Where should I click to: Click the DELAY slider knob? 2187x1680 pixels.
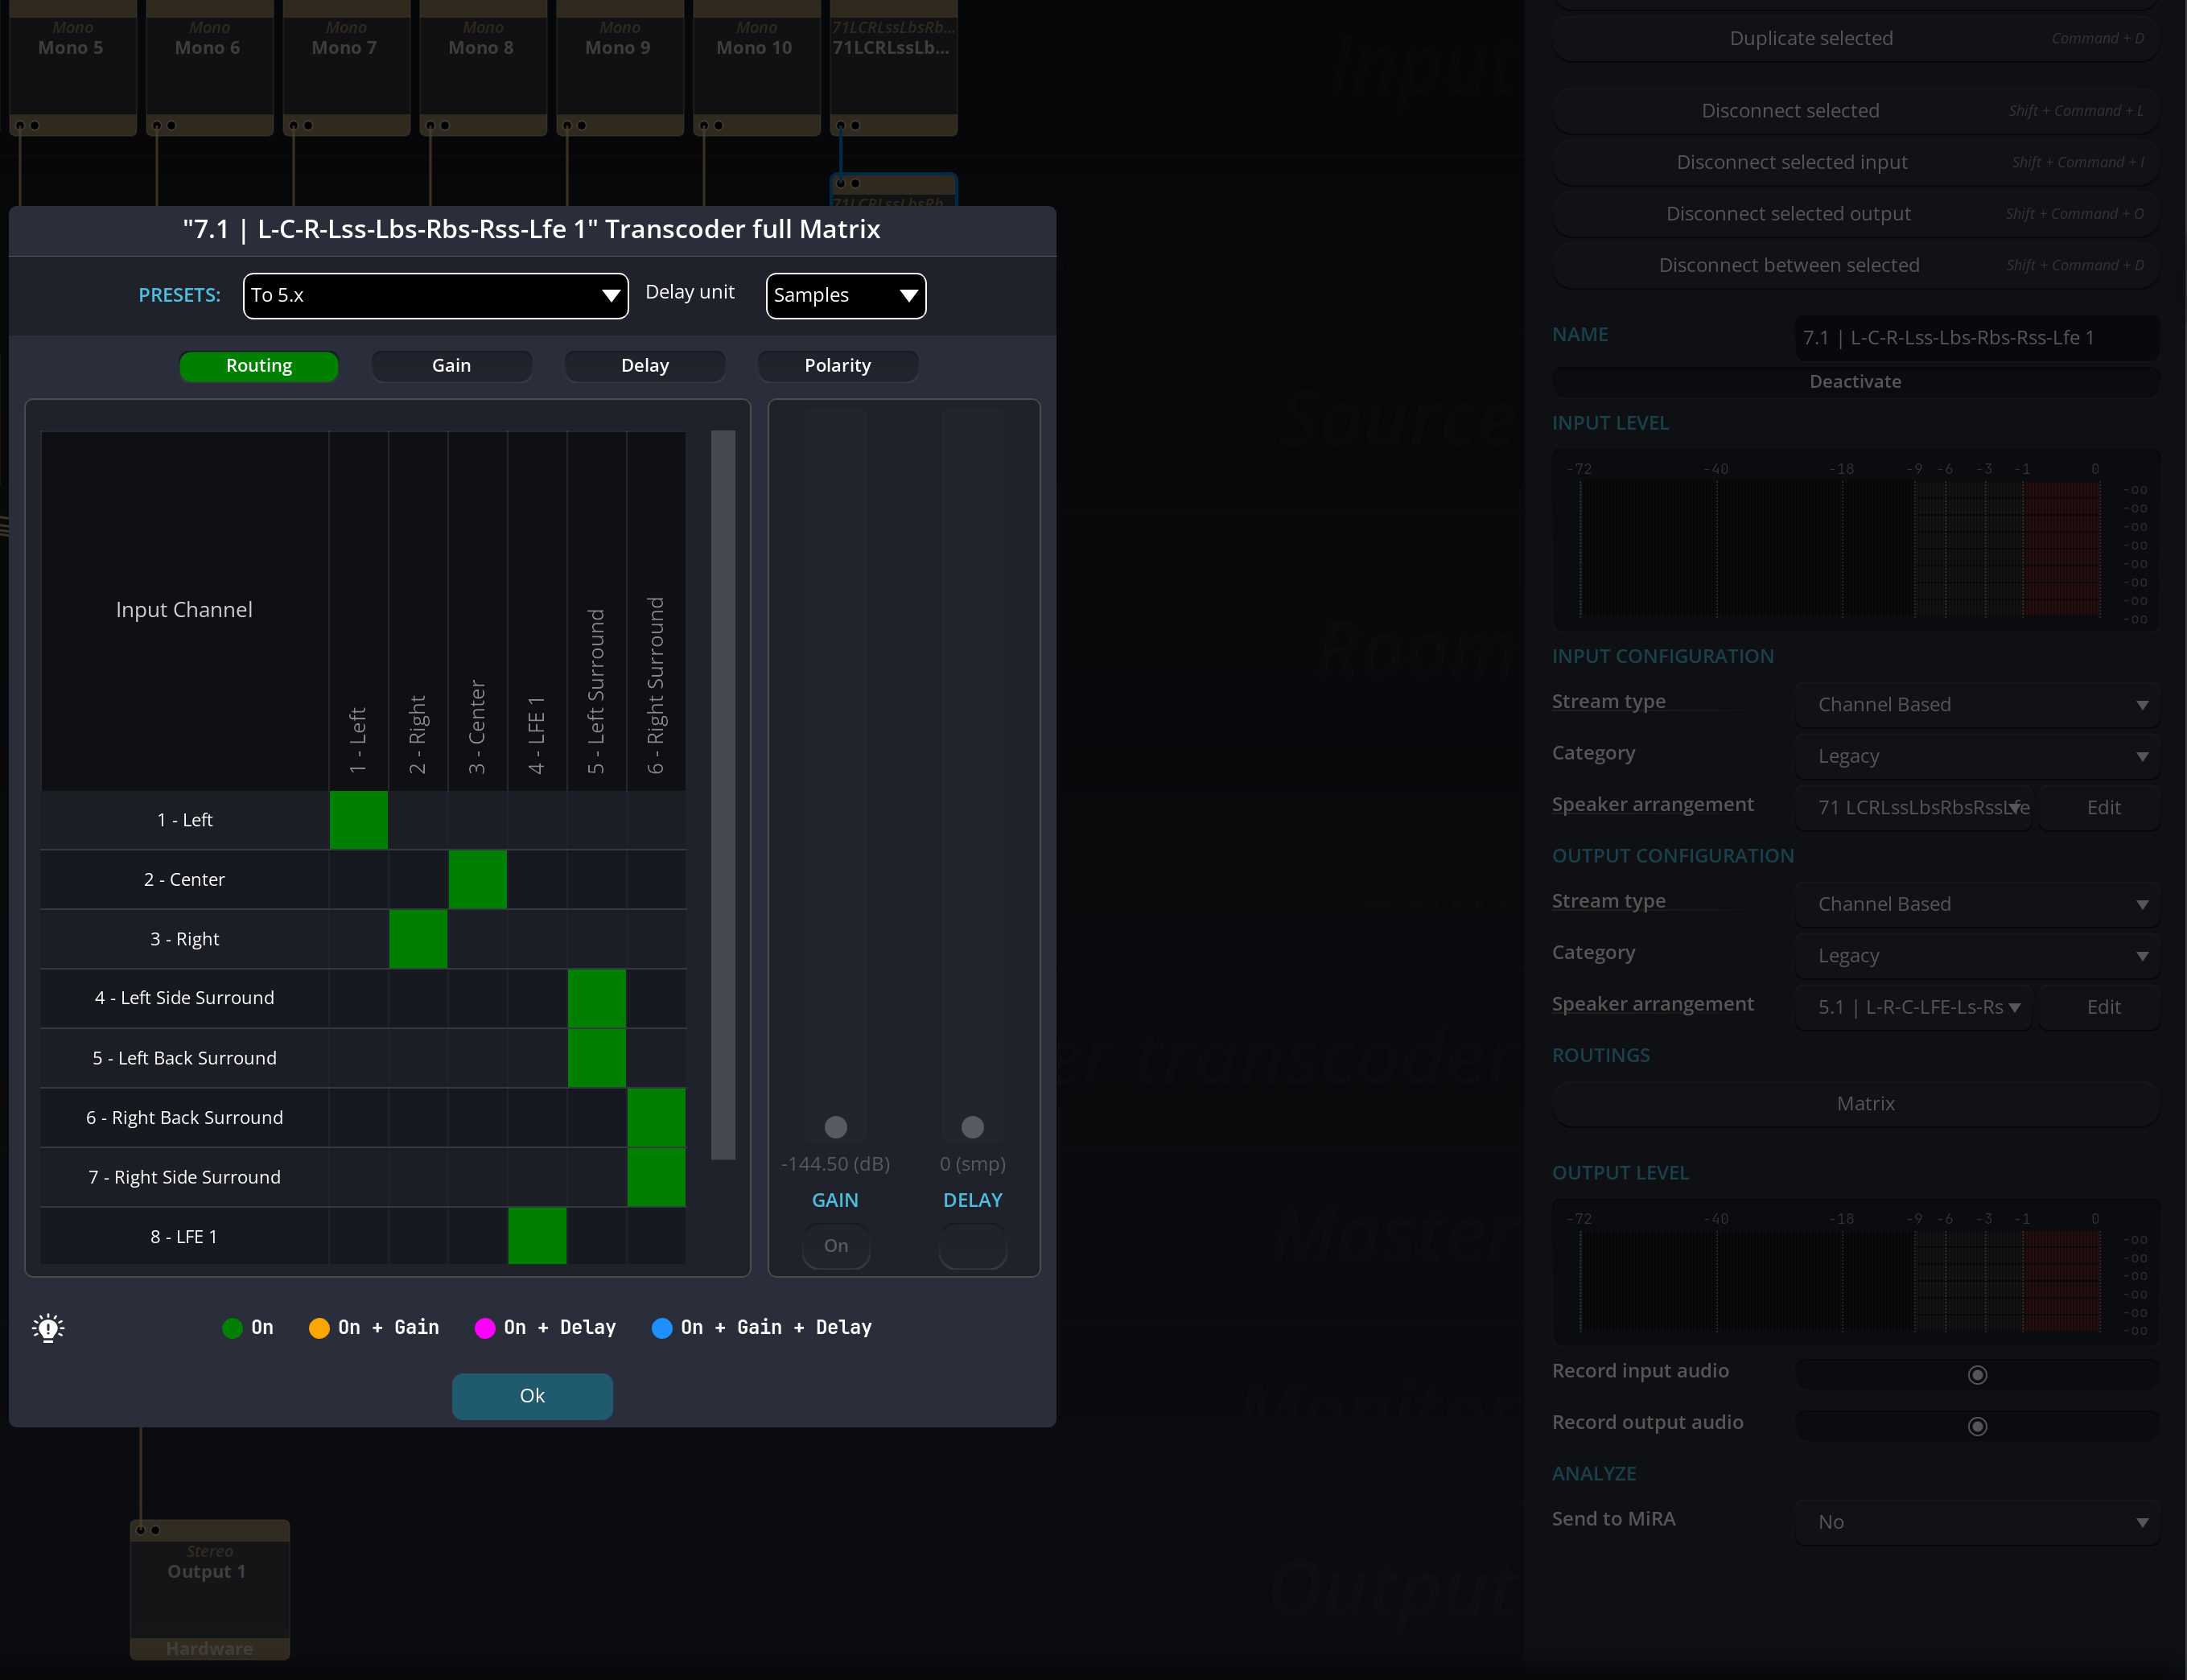pyautogui.click(x=972, y=1127)
